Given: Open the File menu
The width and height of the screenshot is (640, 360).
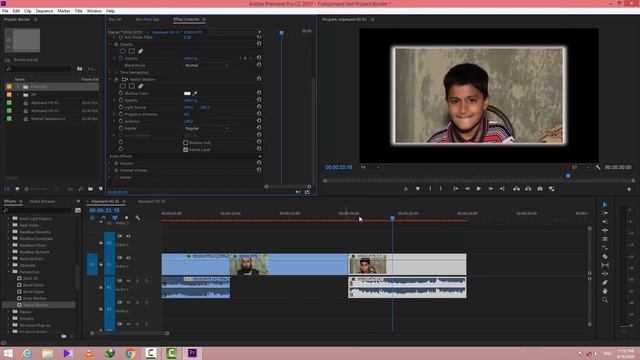Looking at the screenshot, I should tap(5, 11).
